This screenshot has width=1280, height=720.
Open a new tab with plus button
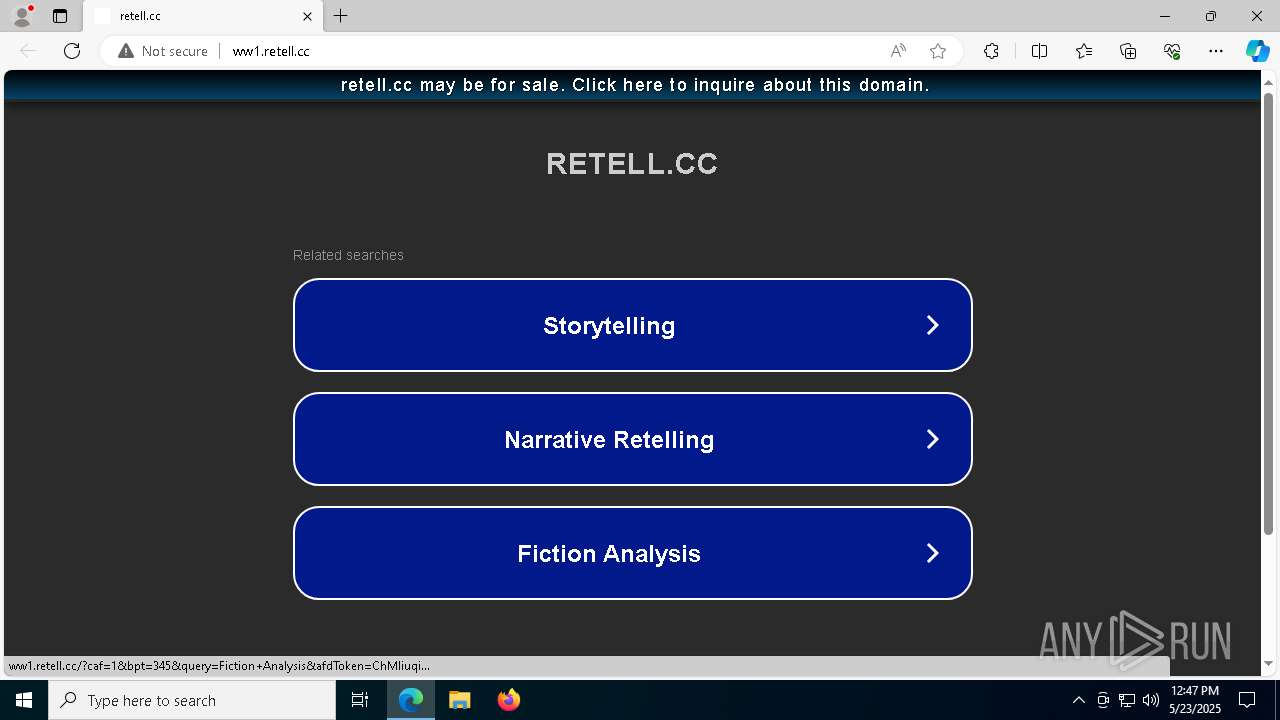click(x=341, y=16)
